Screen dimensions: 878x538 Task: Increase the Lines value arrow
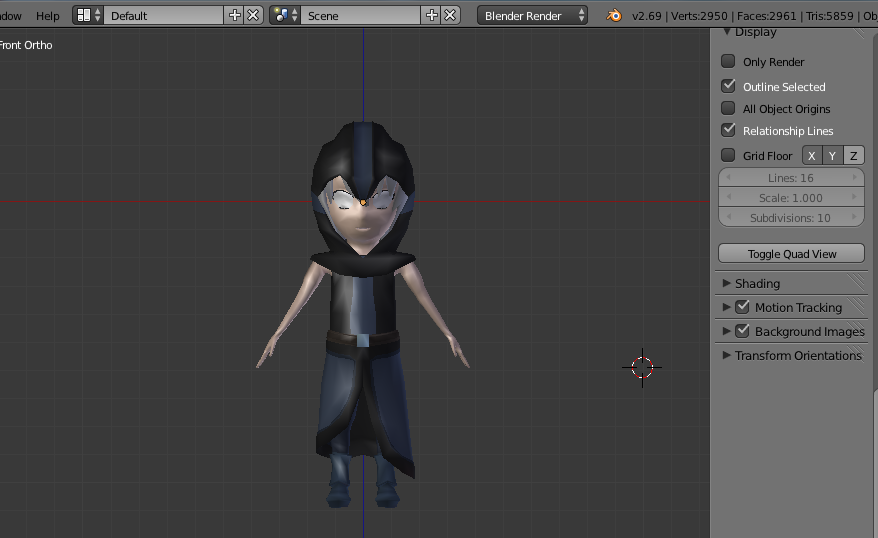click(854, 177)
